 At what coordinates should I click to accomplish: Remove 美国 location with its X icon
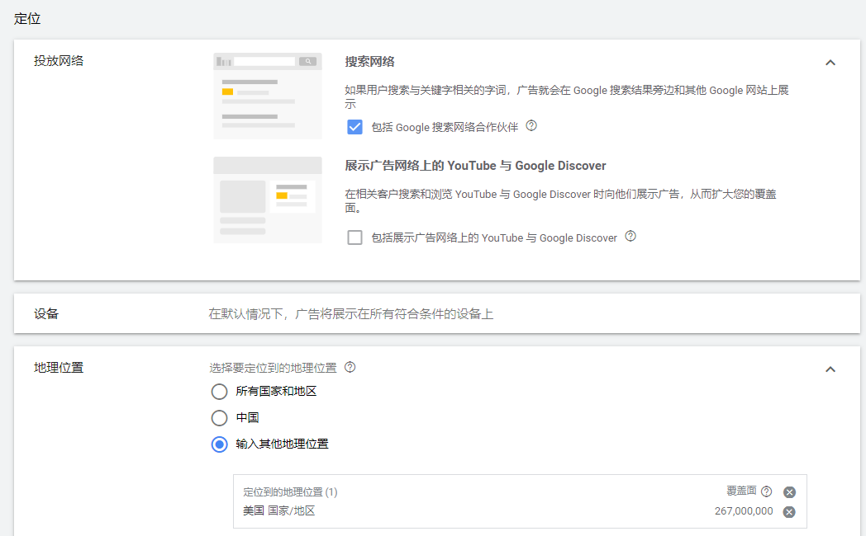pyautogui.click(x=790, y=512)
